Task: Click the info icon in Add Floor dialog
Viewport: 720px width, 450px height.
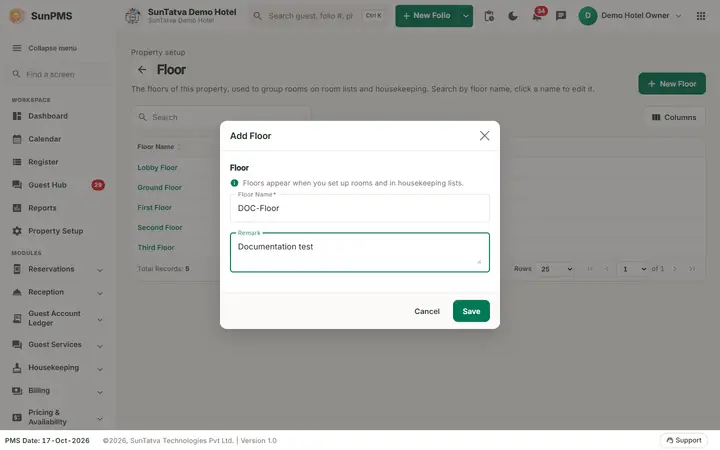Action: 234,183
